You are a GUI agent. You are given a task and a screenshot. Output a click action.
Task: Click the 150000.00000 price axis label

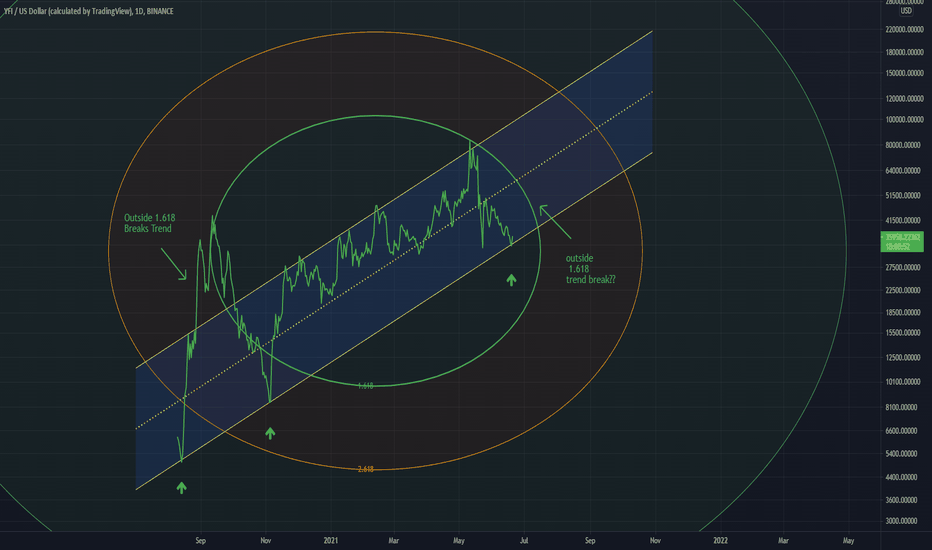pos(905,73)
